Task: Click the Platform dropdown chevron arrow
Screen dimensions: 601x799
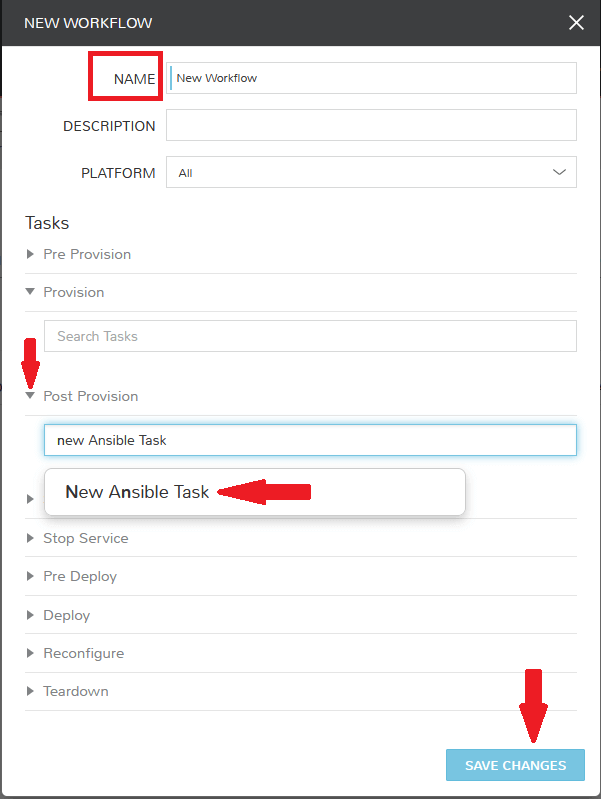Action: (560, 172)
